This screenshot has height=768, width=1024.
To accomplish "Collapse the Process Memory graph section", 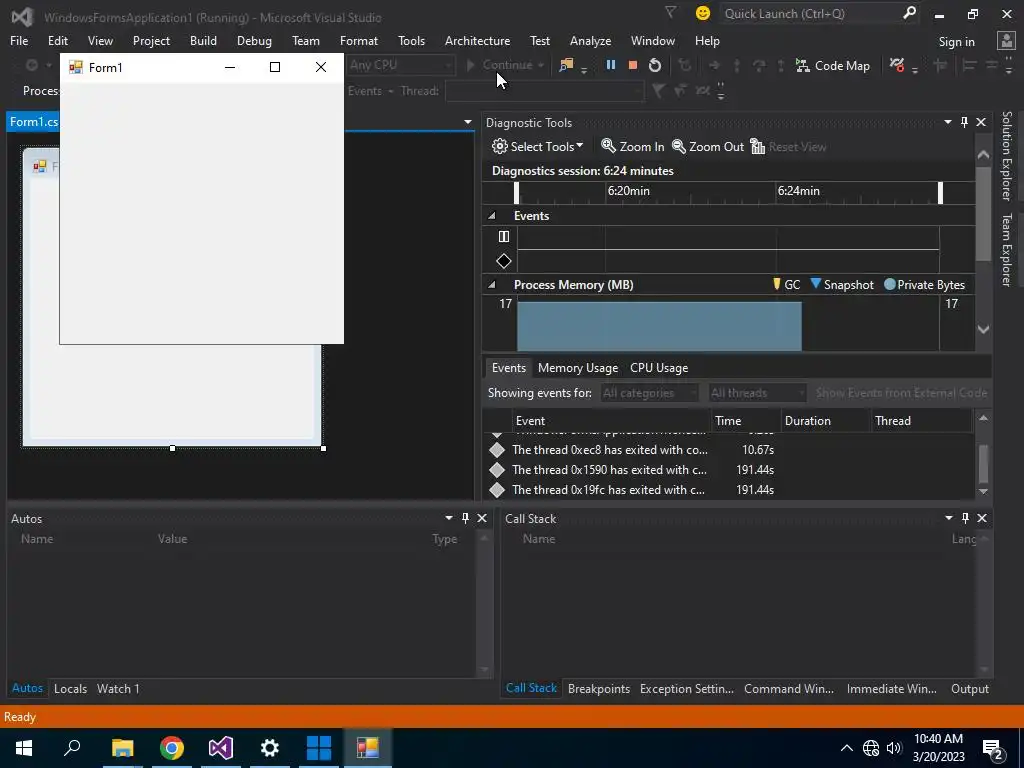I will click(x=492, y=285).
